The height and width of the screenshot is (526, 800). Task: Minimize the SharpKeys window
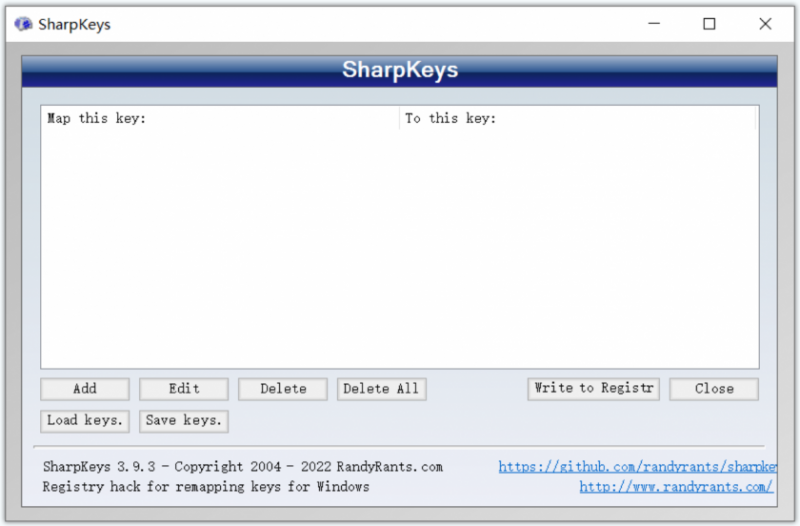pyautogui.click(x=654, y=24)
